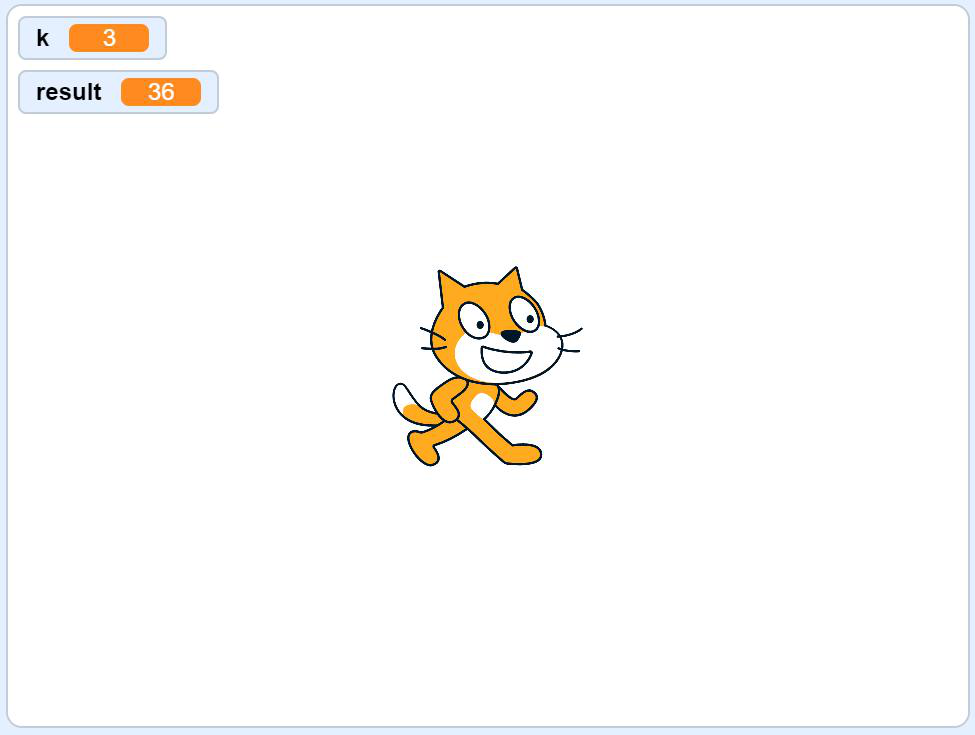This screenshot has height=735, width=975.
Task: Click the "k" label text
Action: pyautogui.click(x=42, y=38)
